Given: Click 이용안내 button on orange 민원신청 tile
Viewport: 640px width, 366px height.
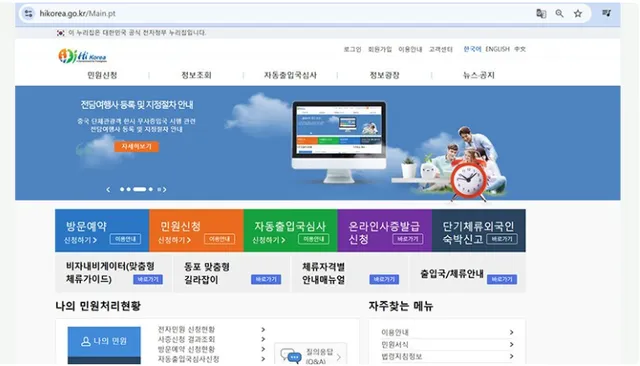Looking at the screenshot, I should (219, 239).
